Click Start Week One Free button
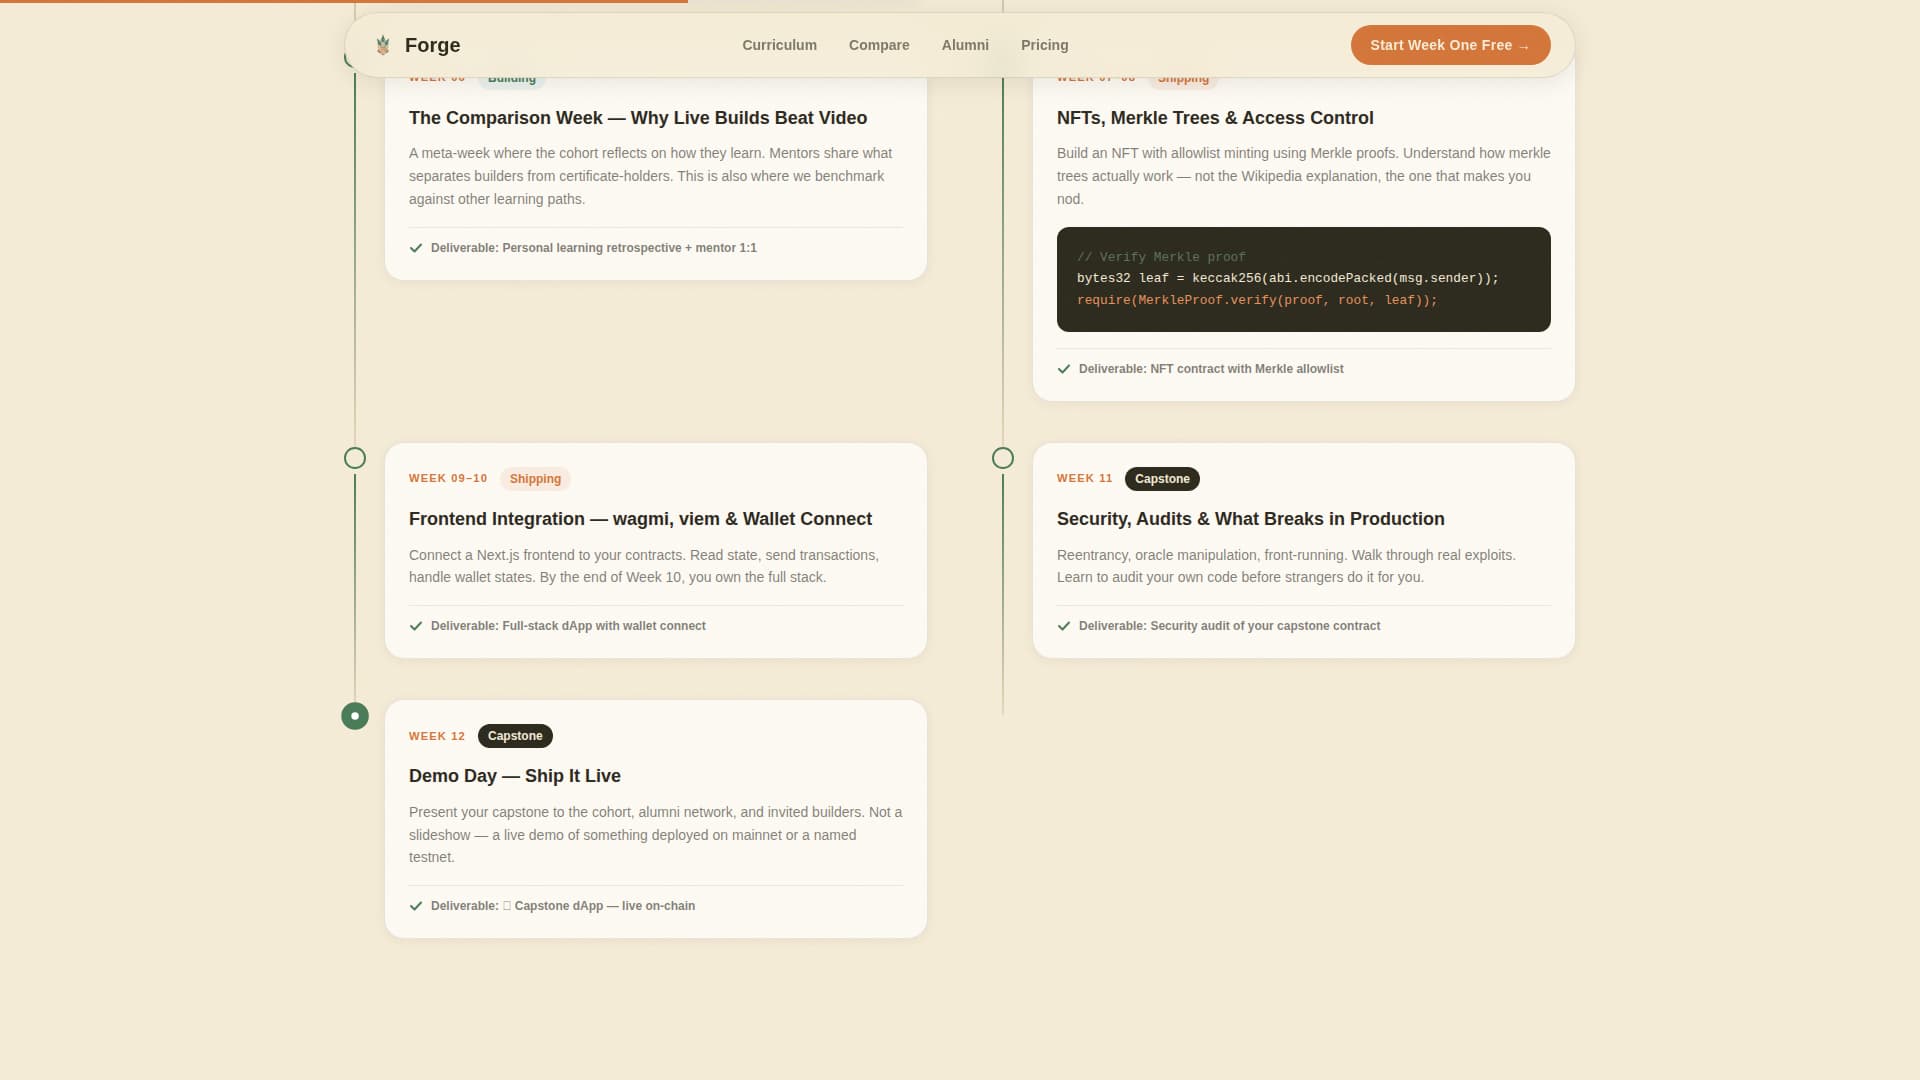Screen dimensions: 1920x1080 coord(1450,45)
